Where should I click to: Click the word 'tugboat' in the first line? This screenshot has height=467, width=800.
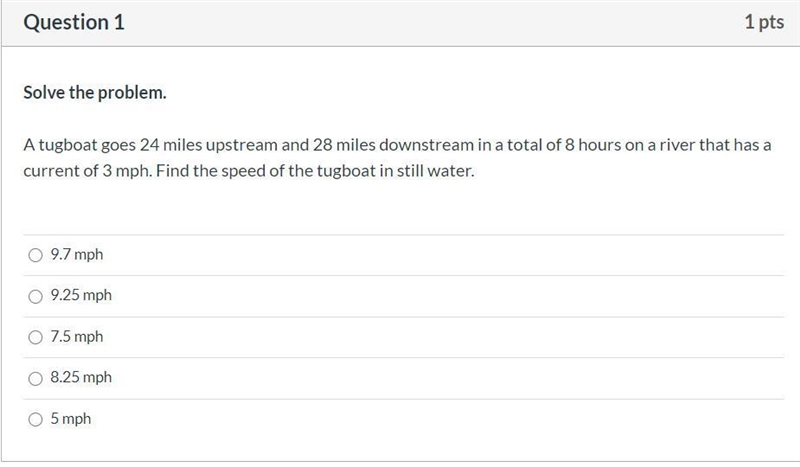click(68, 145)
